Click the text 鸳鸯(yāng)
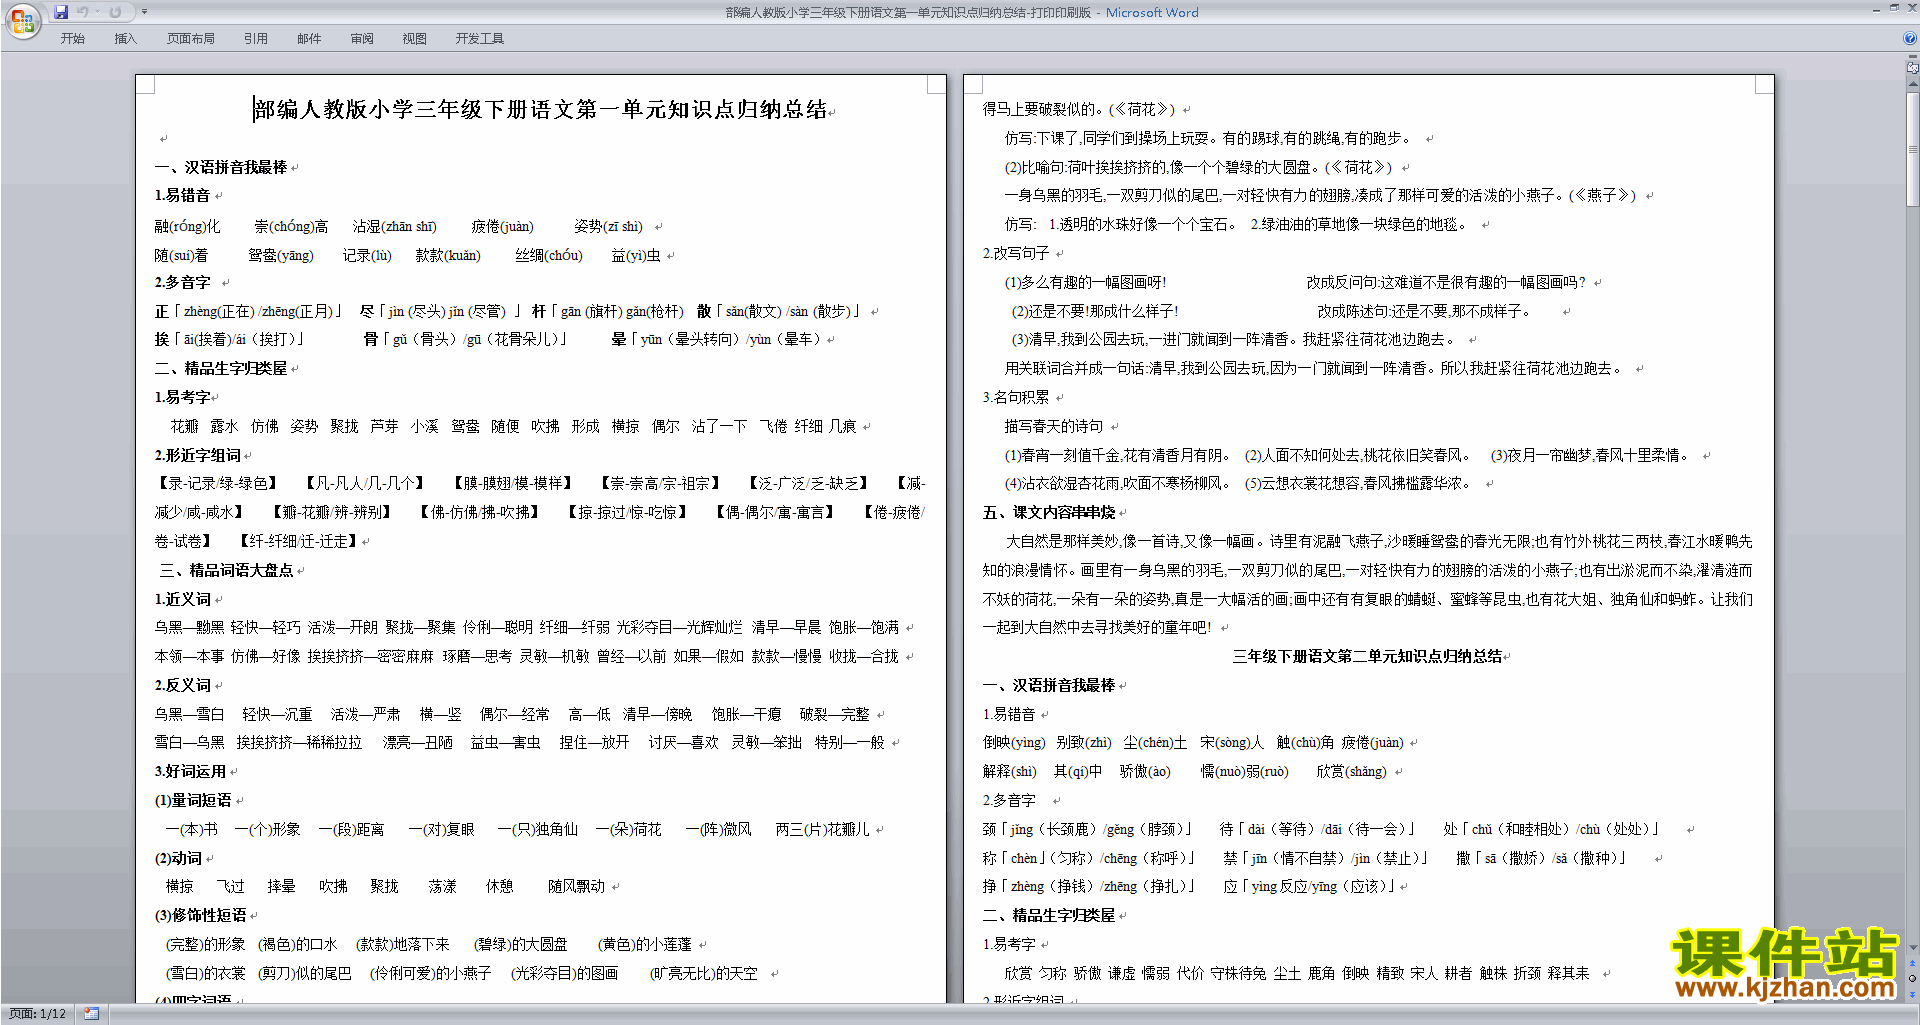 coord(281,255)
